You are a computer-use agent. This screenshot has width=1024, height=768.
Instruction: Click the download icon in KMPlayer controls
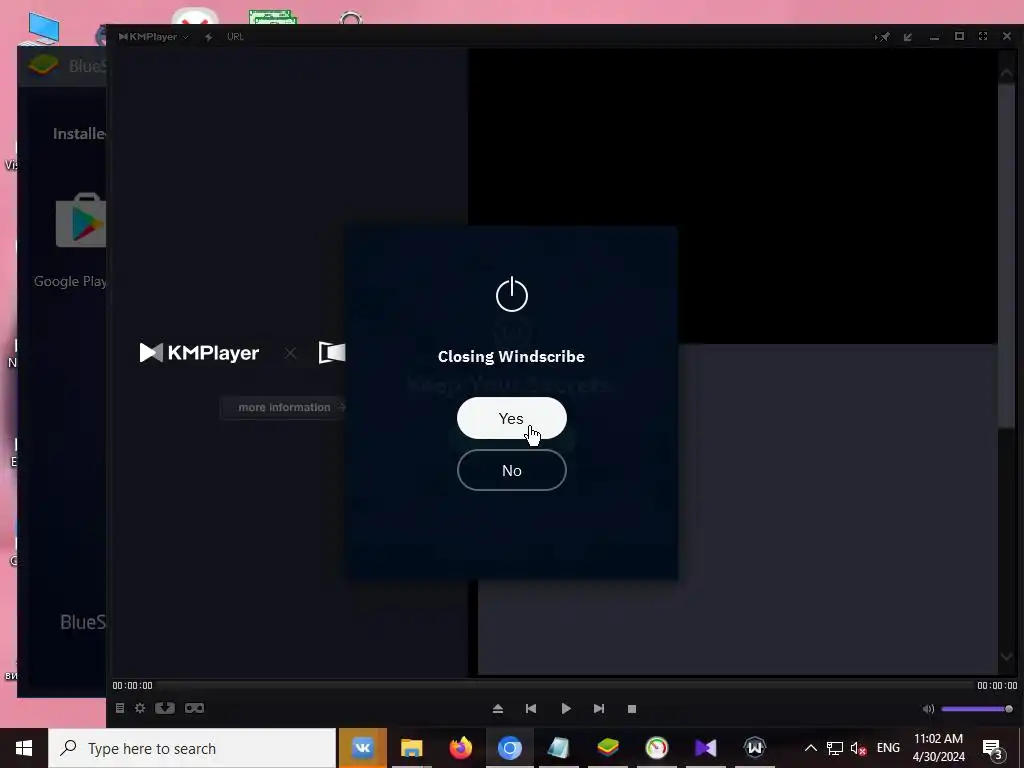click(165, 708)
